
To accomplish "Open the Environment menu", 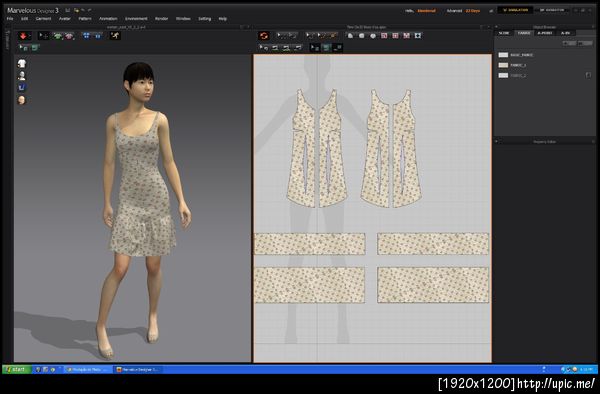I will click(136, 19).
